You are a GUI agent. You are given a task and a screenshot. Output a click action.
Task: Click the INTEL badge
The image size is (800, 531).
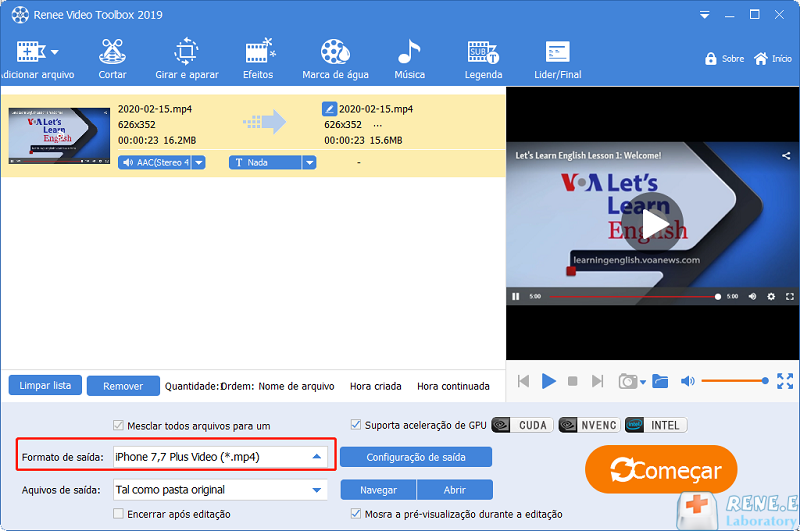coord(656,425)
